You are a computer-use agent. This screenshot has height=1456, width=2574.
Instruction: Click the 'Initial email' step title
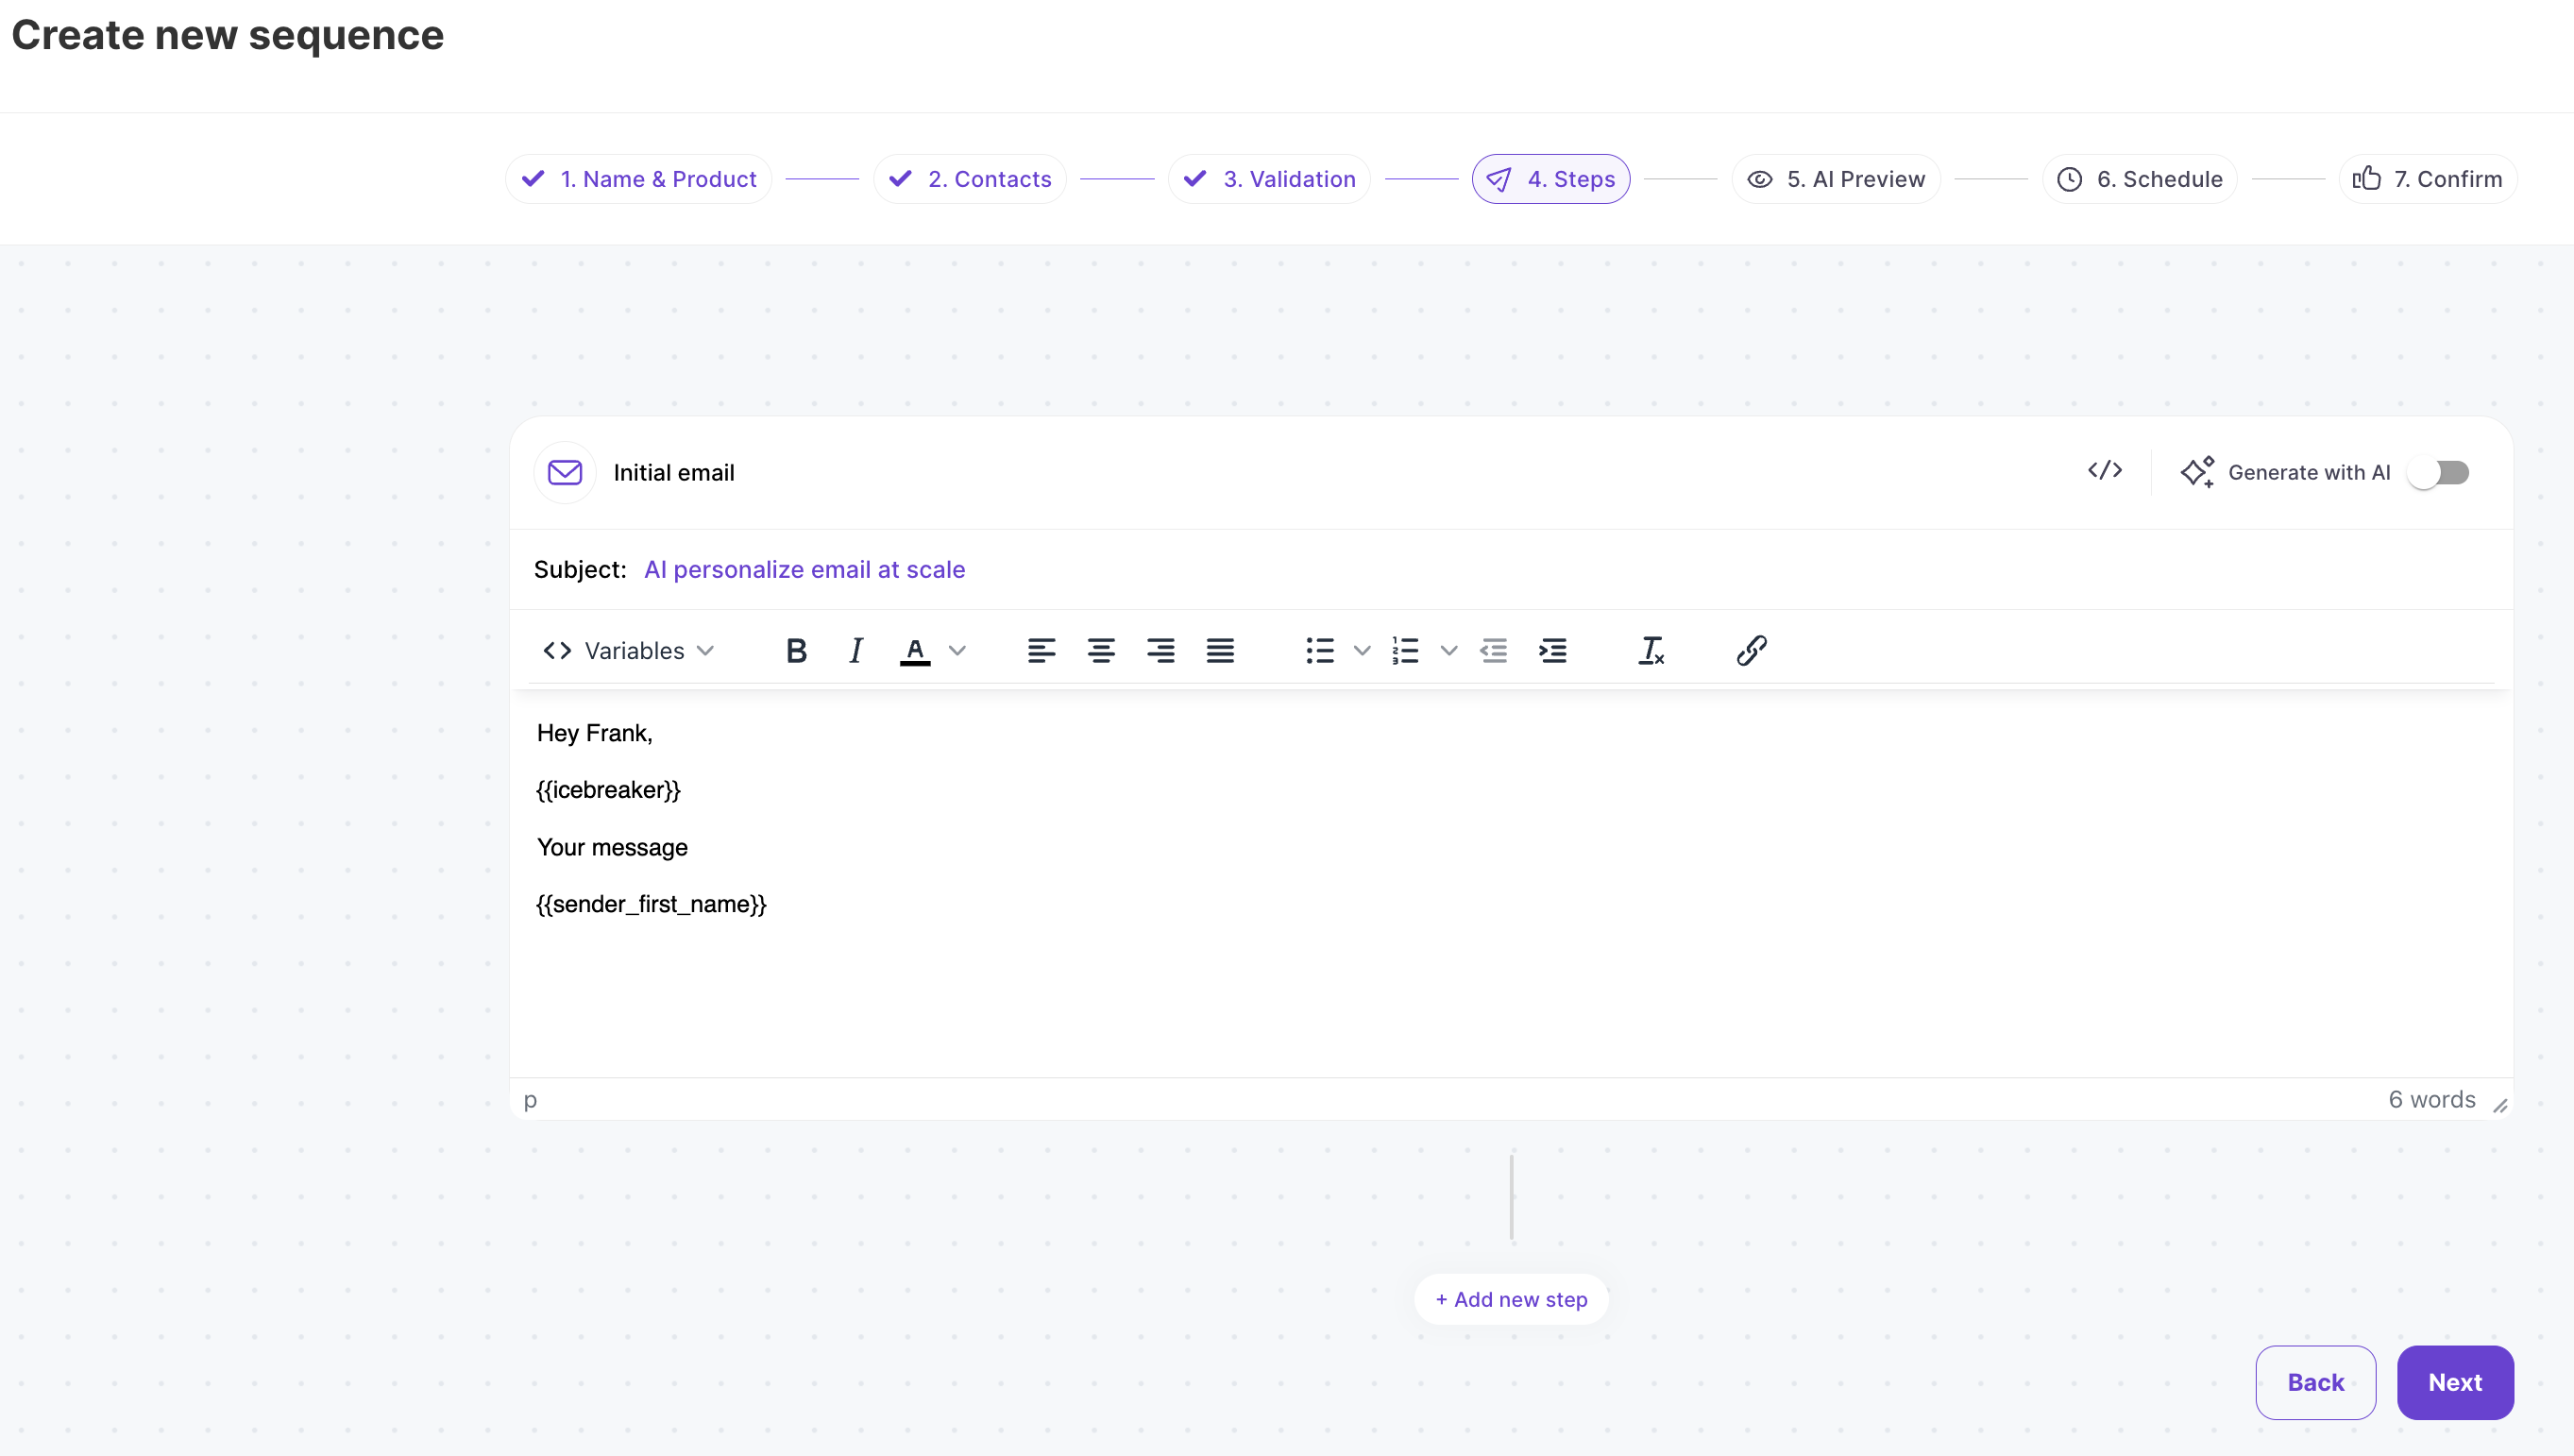click(x=673, y=472)
